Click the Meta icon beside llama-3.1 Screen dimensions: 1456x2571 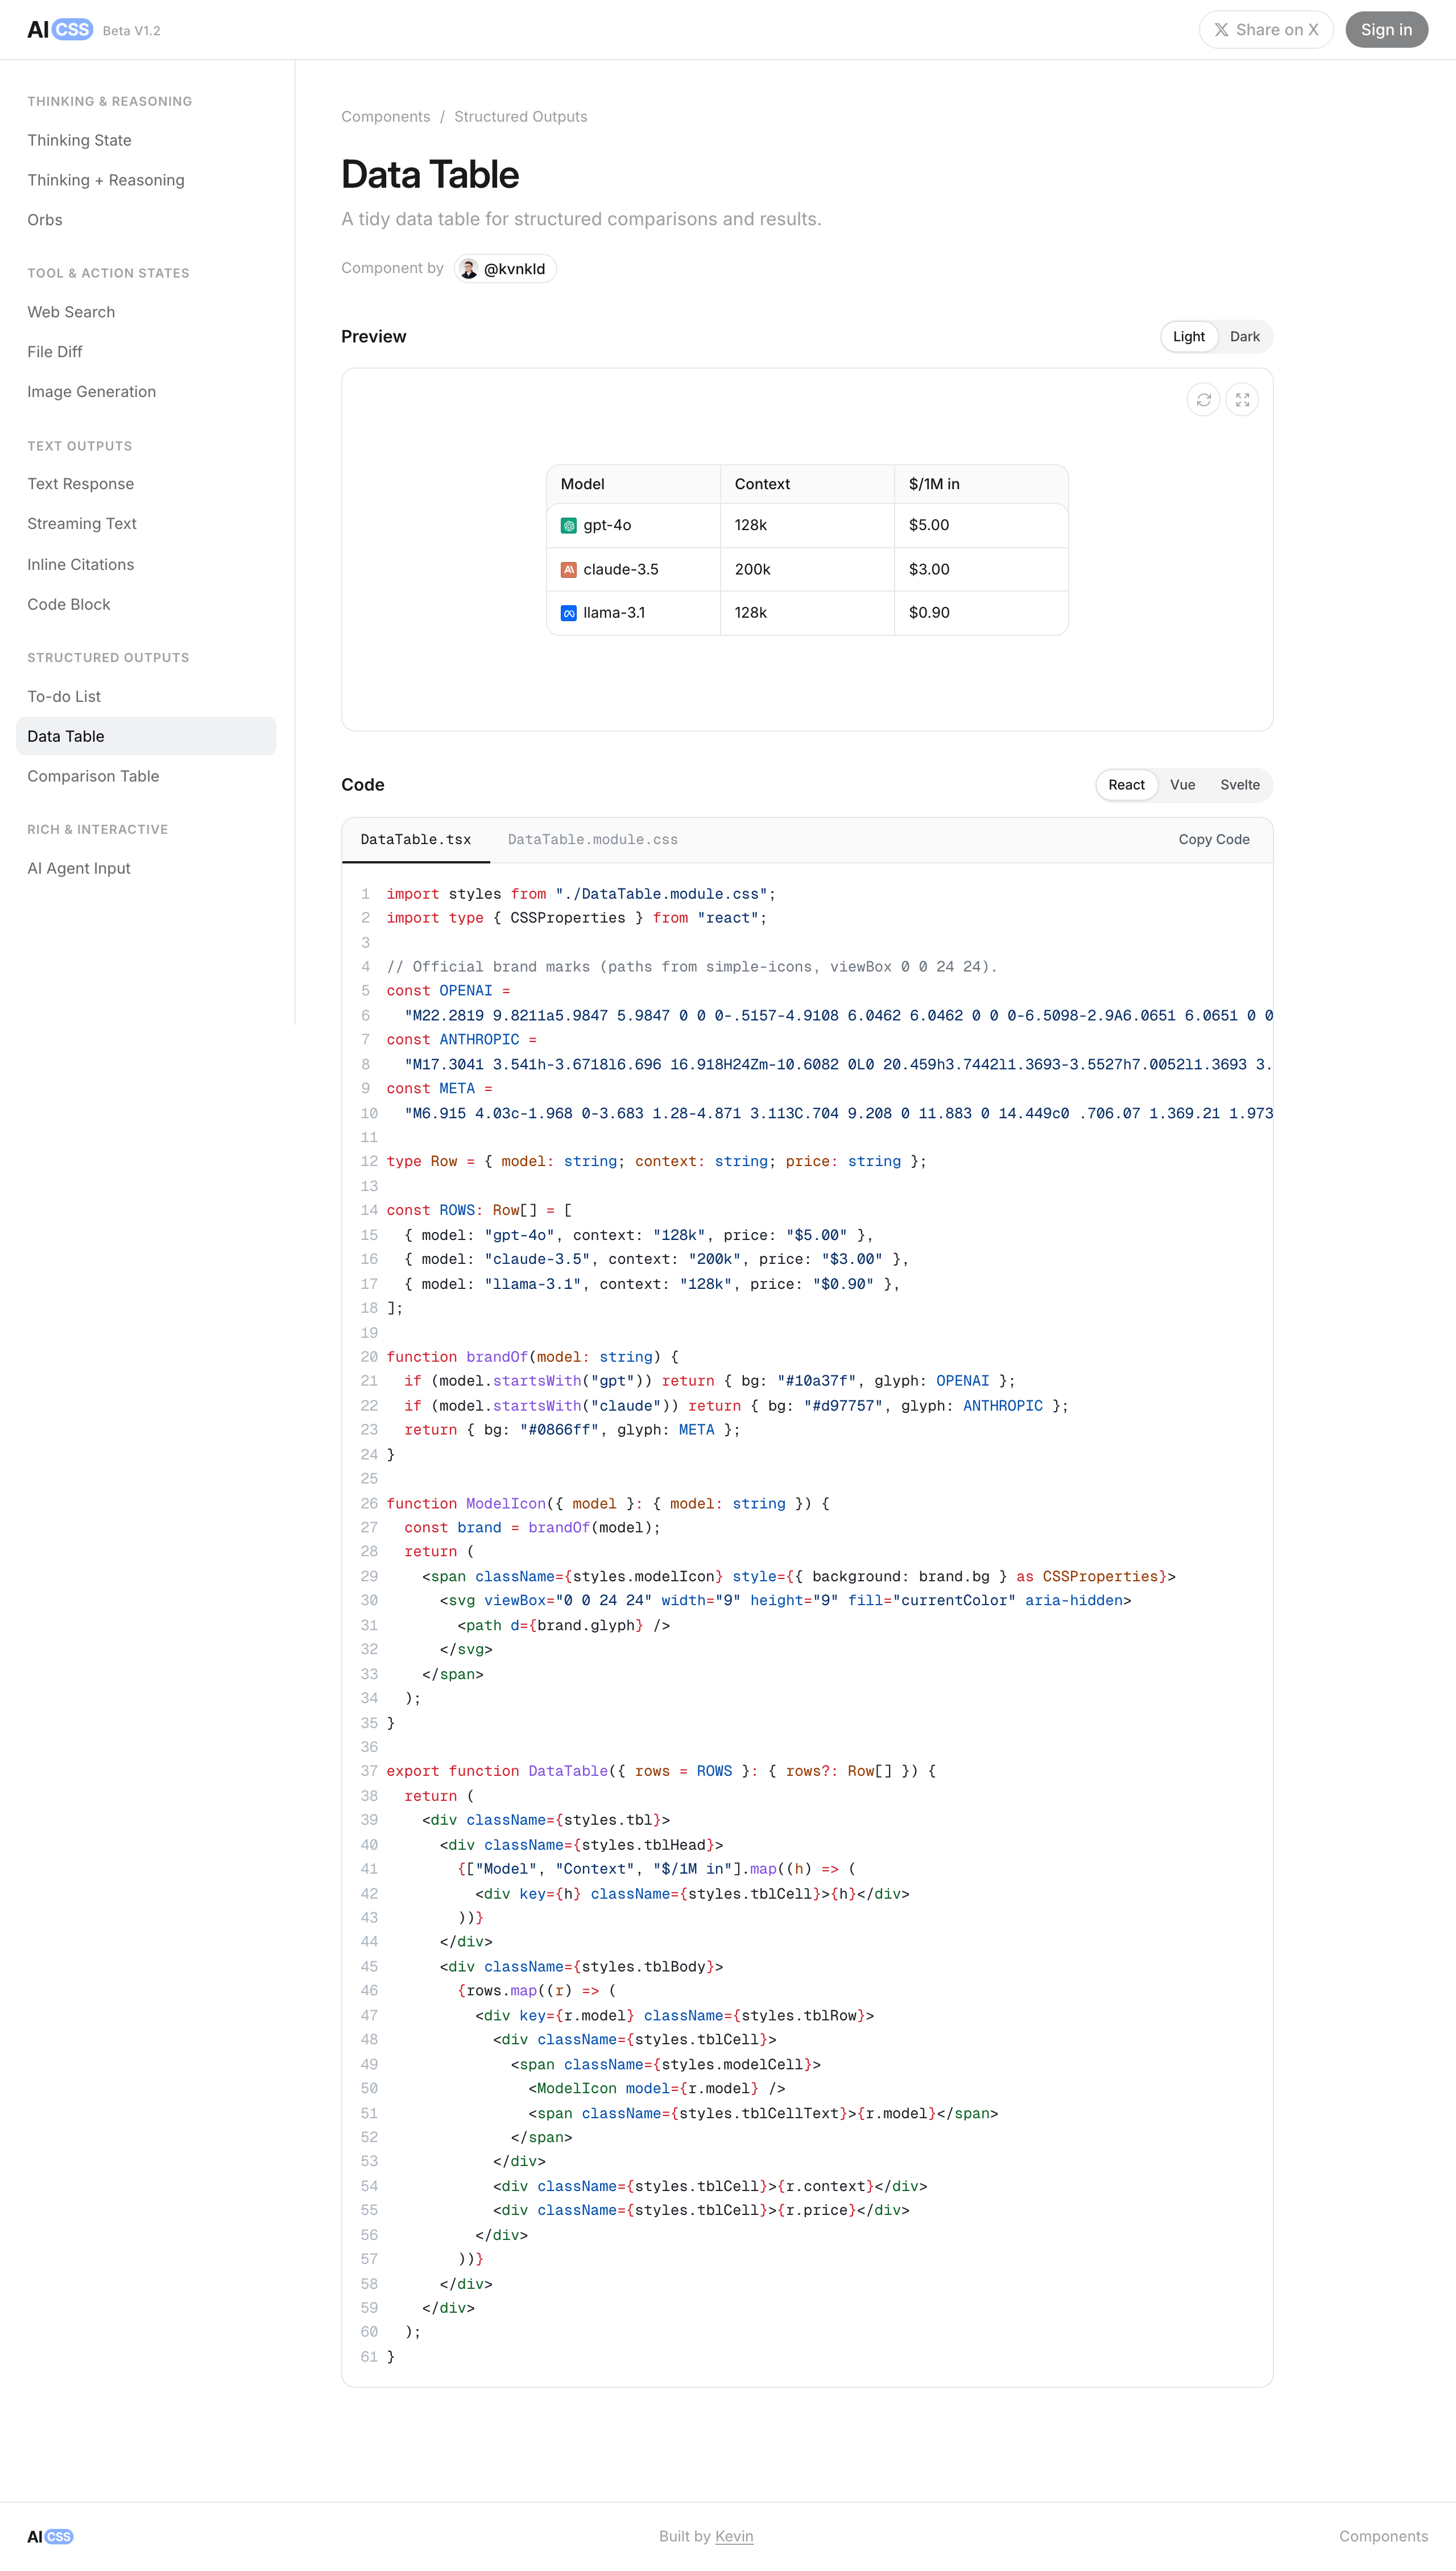coord(569,613)
